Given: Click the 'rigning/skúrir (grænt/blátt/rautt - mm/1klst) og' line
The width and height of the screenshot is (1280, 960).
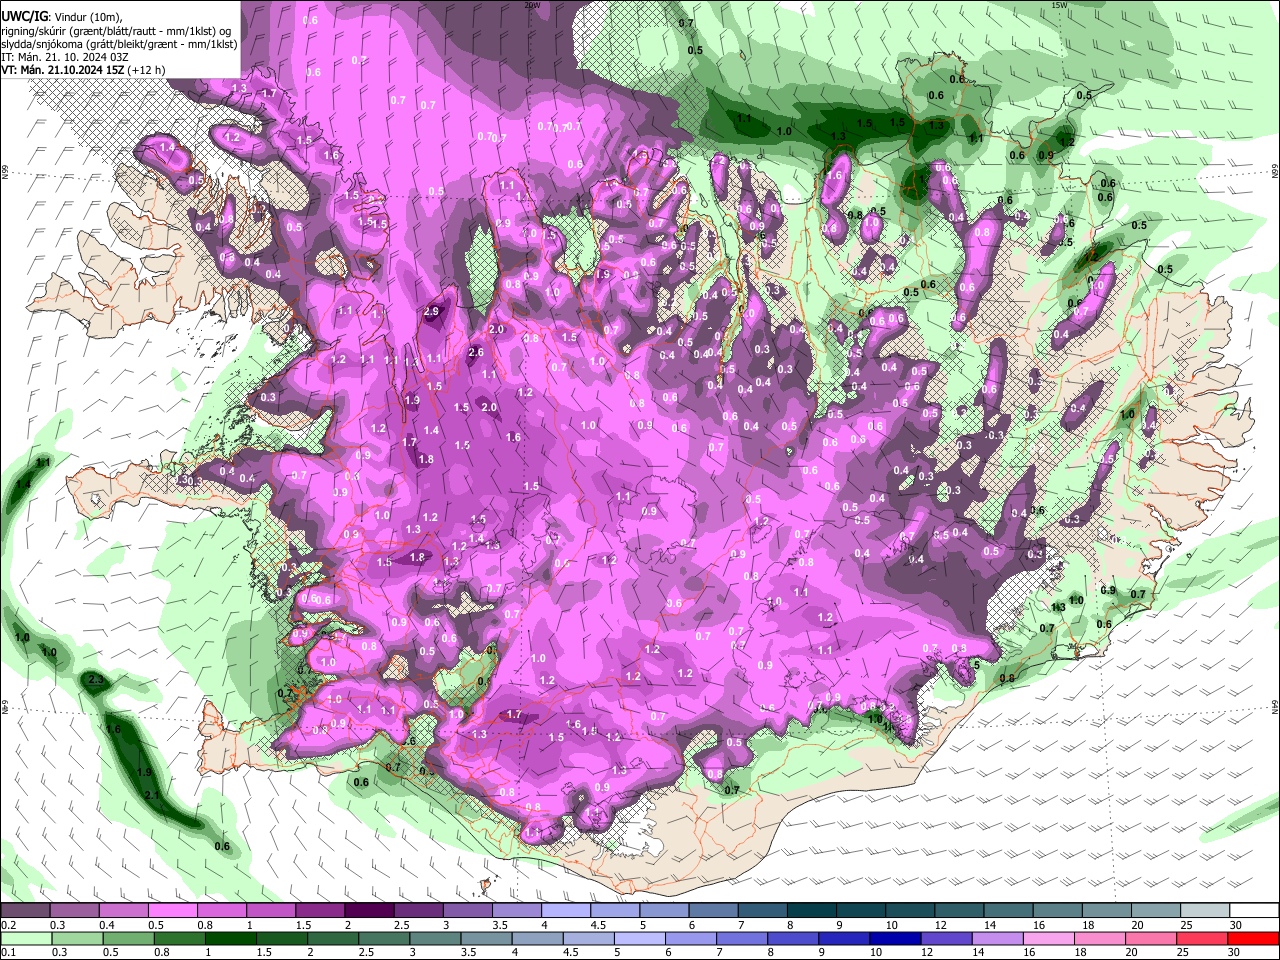Looking at the screenshot, I should click(116, 31).
